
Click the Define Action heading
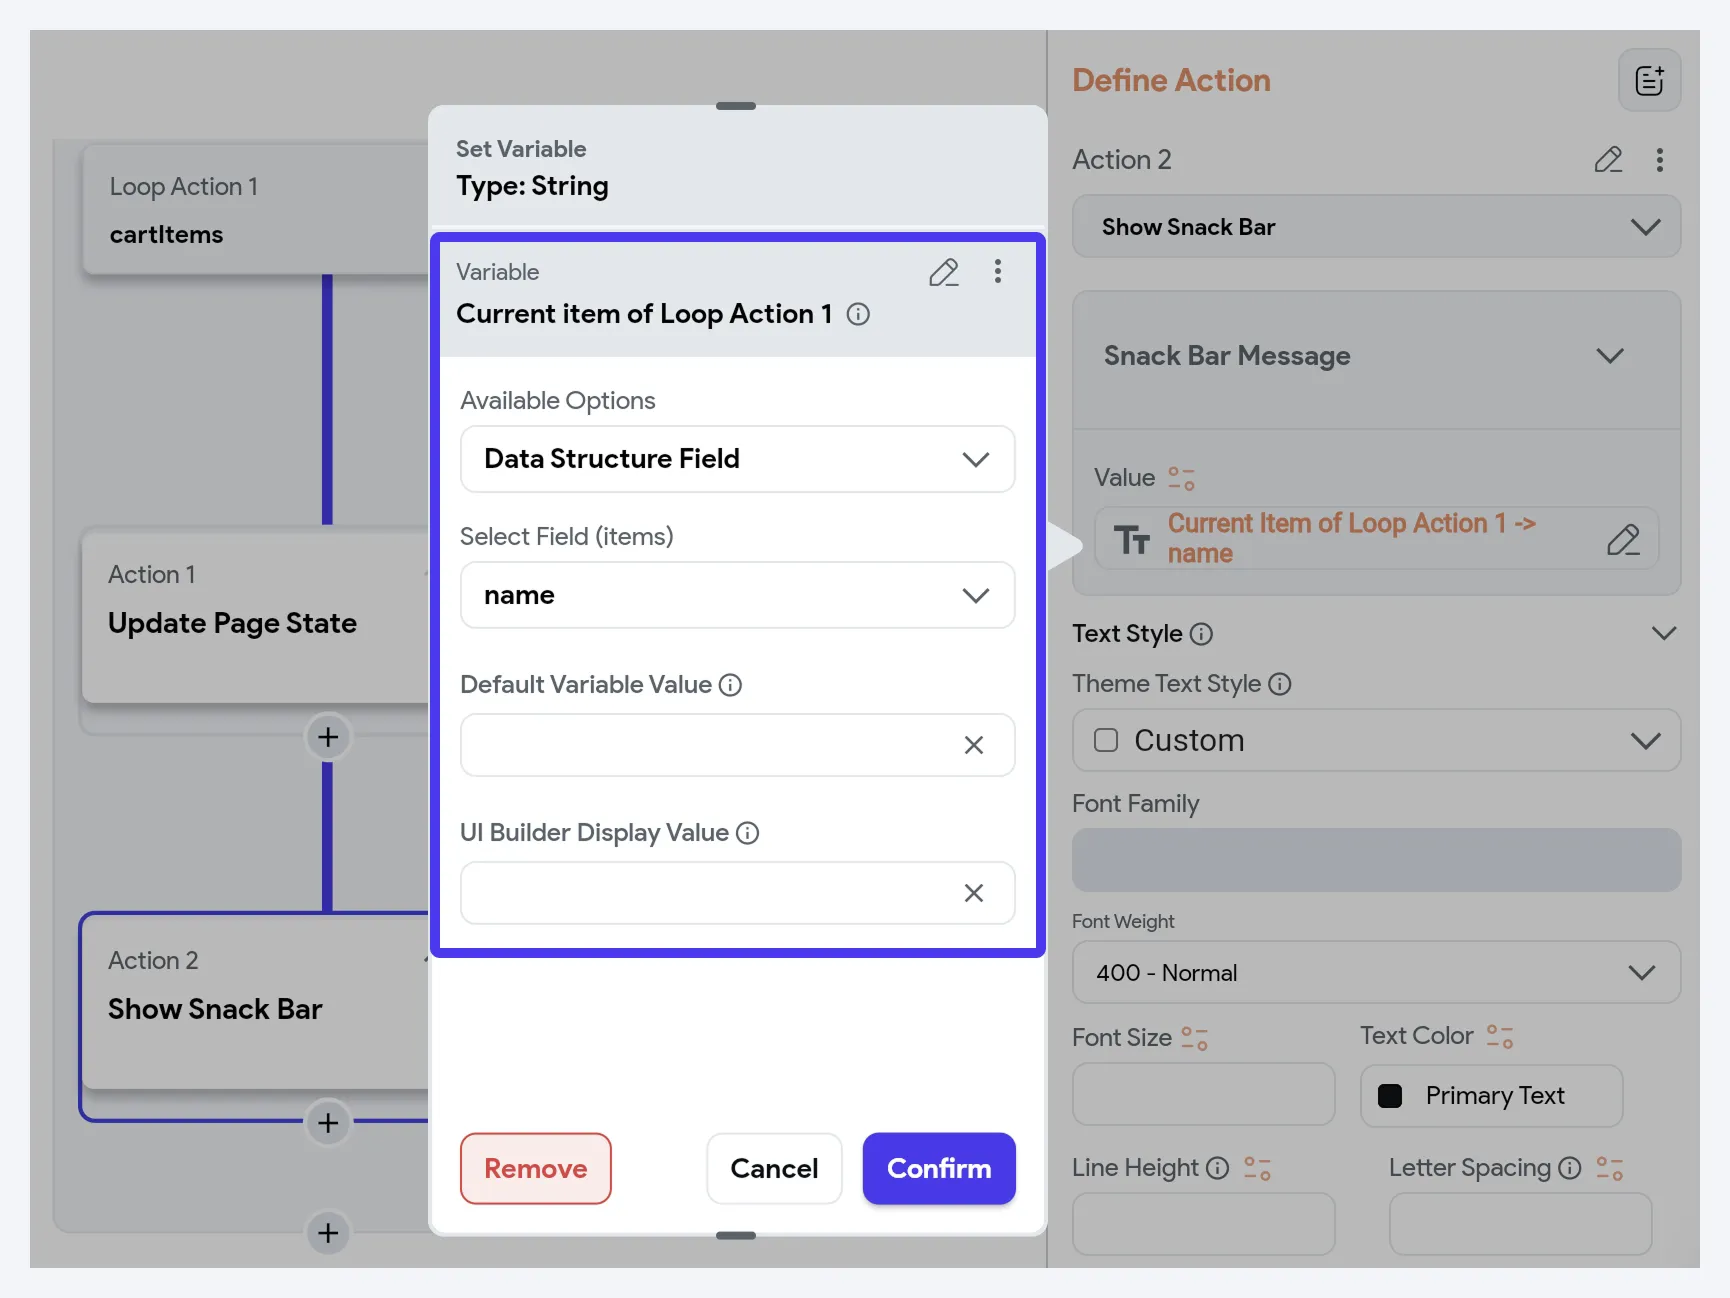(1171, 81)
